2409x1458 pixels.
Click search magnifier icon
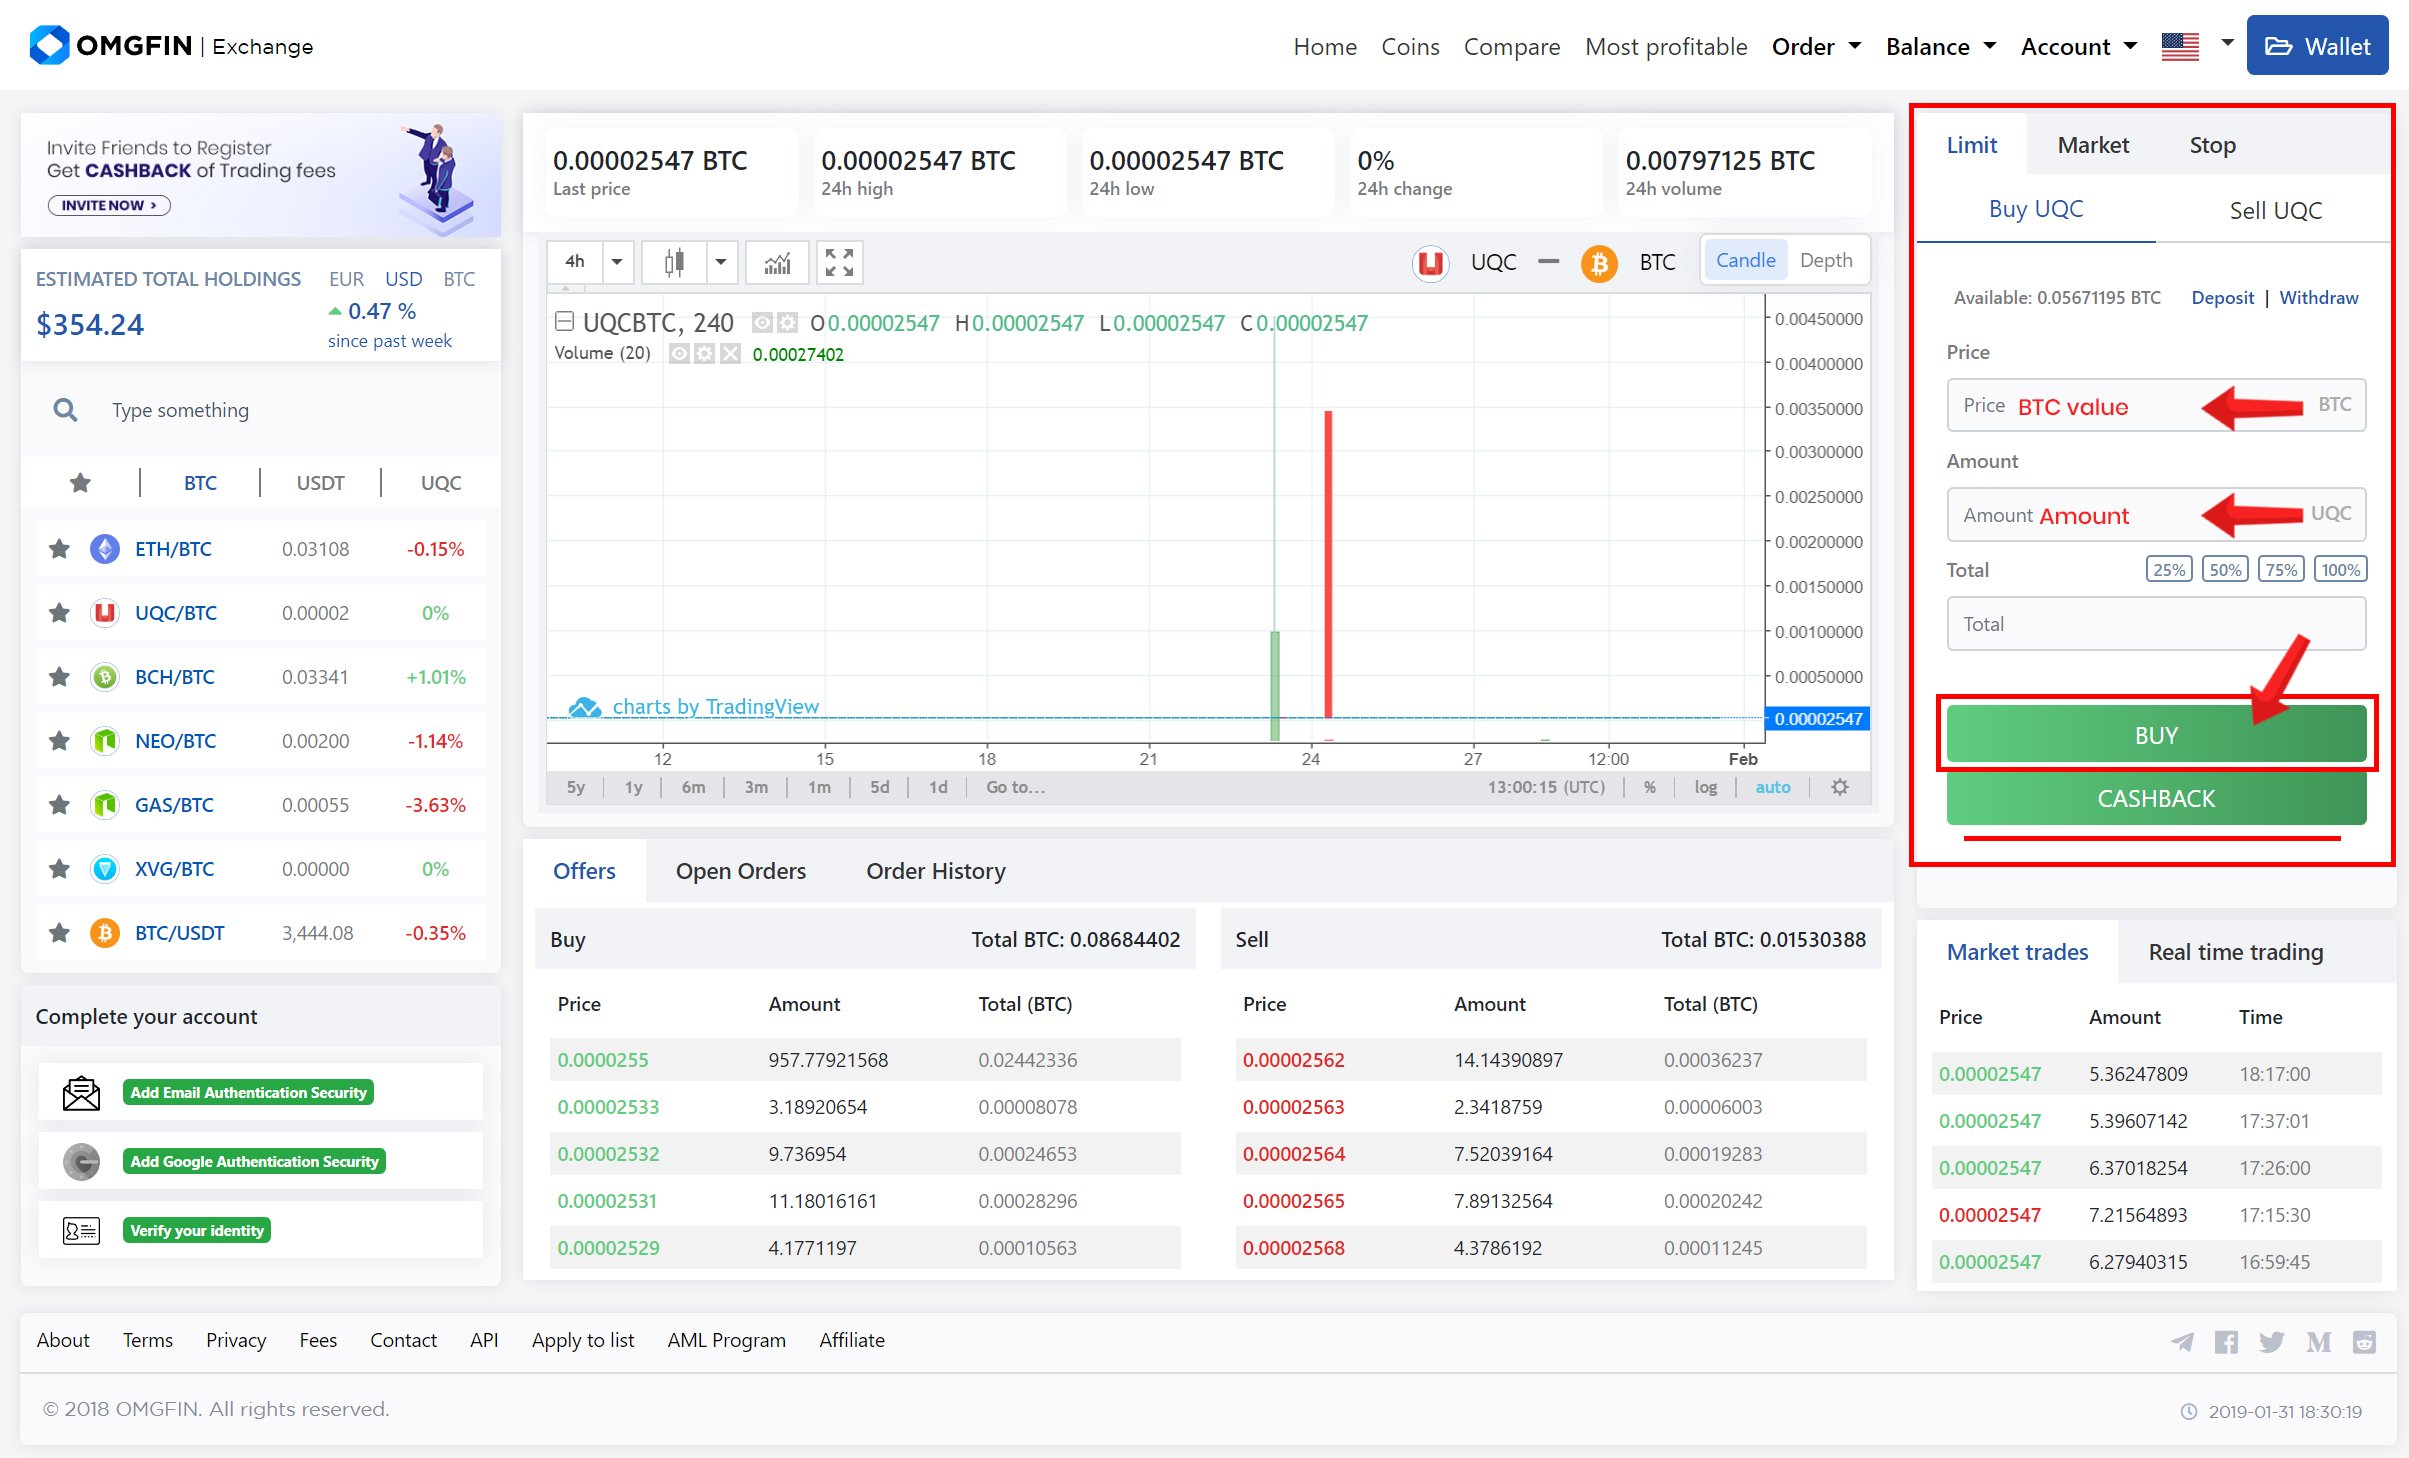(x=65, y=410)
